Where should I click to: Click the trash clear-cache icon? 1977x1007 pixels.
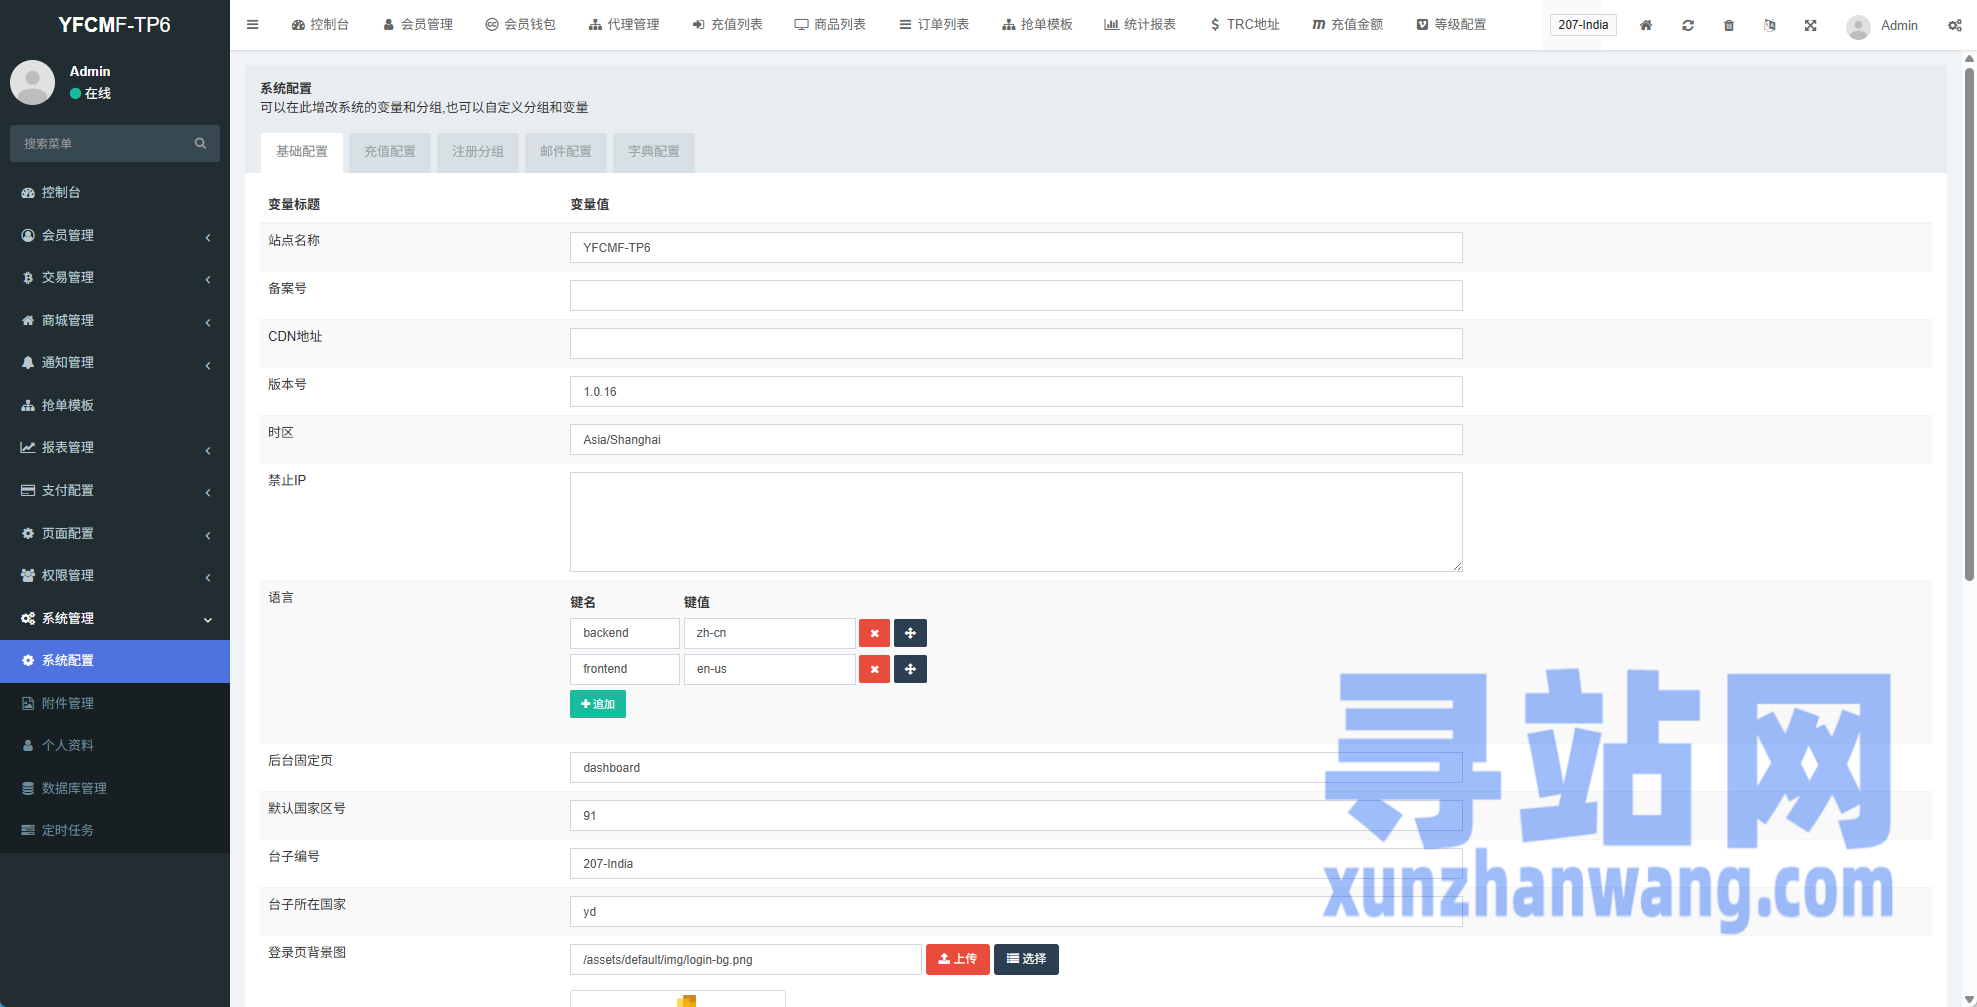click(1729, 25)
